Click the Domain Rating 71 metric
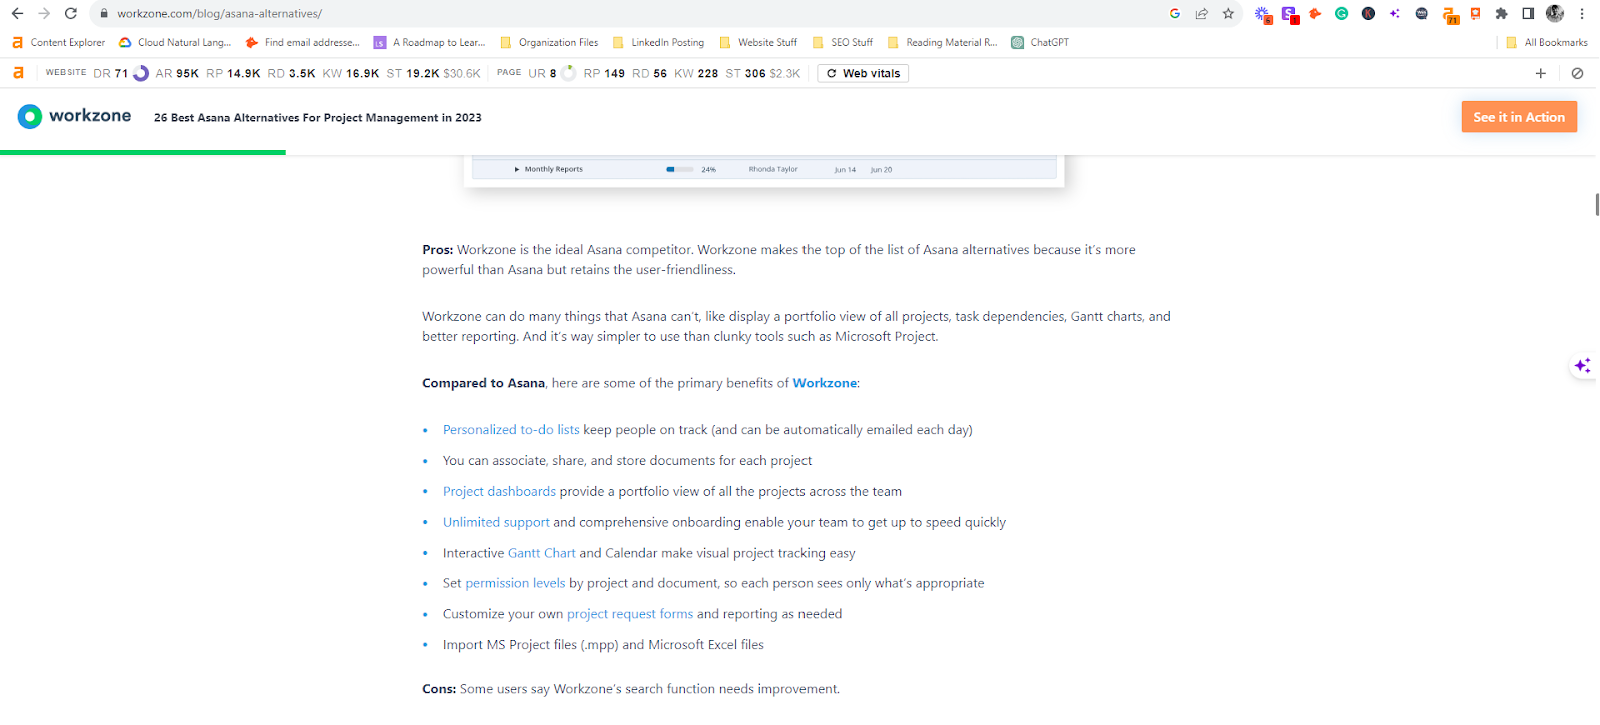Viewport: 1600px width, 725px height. 121,73
